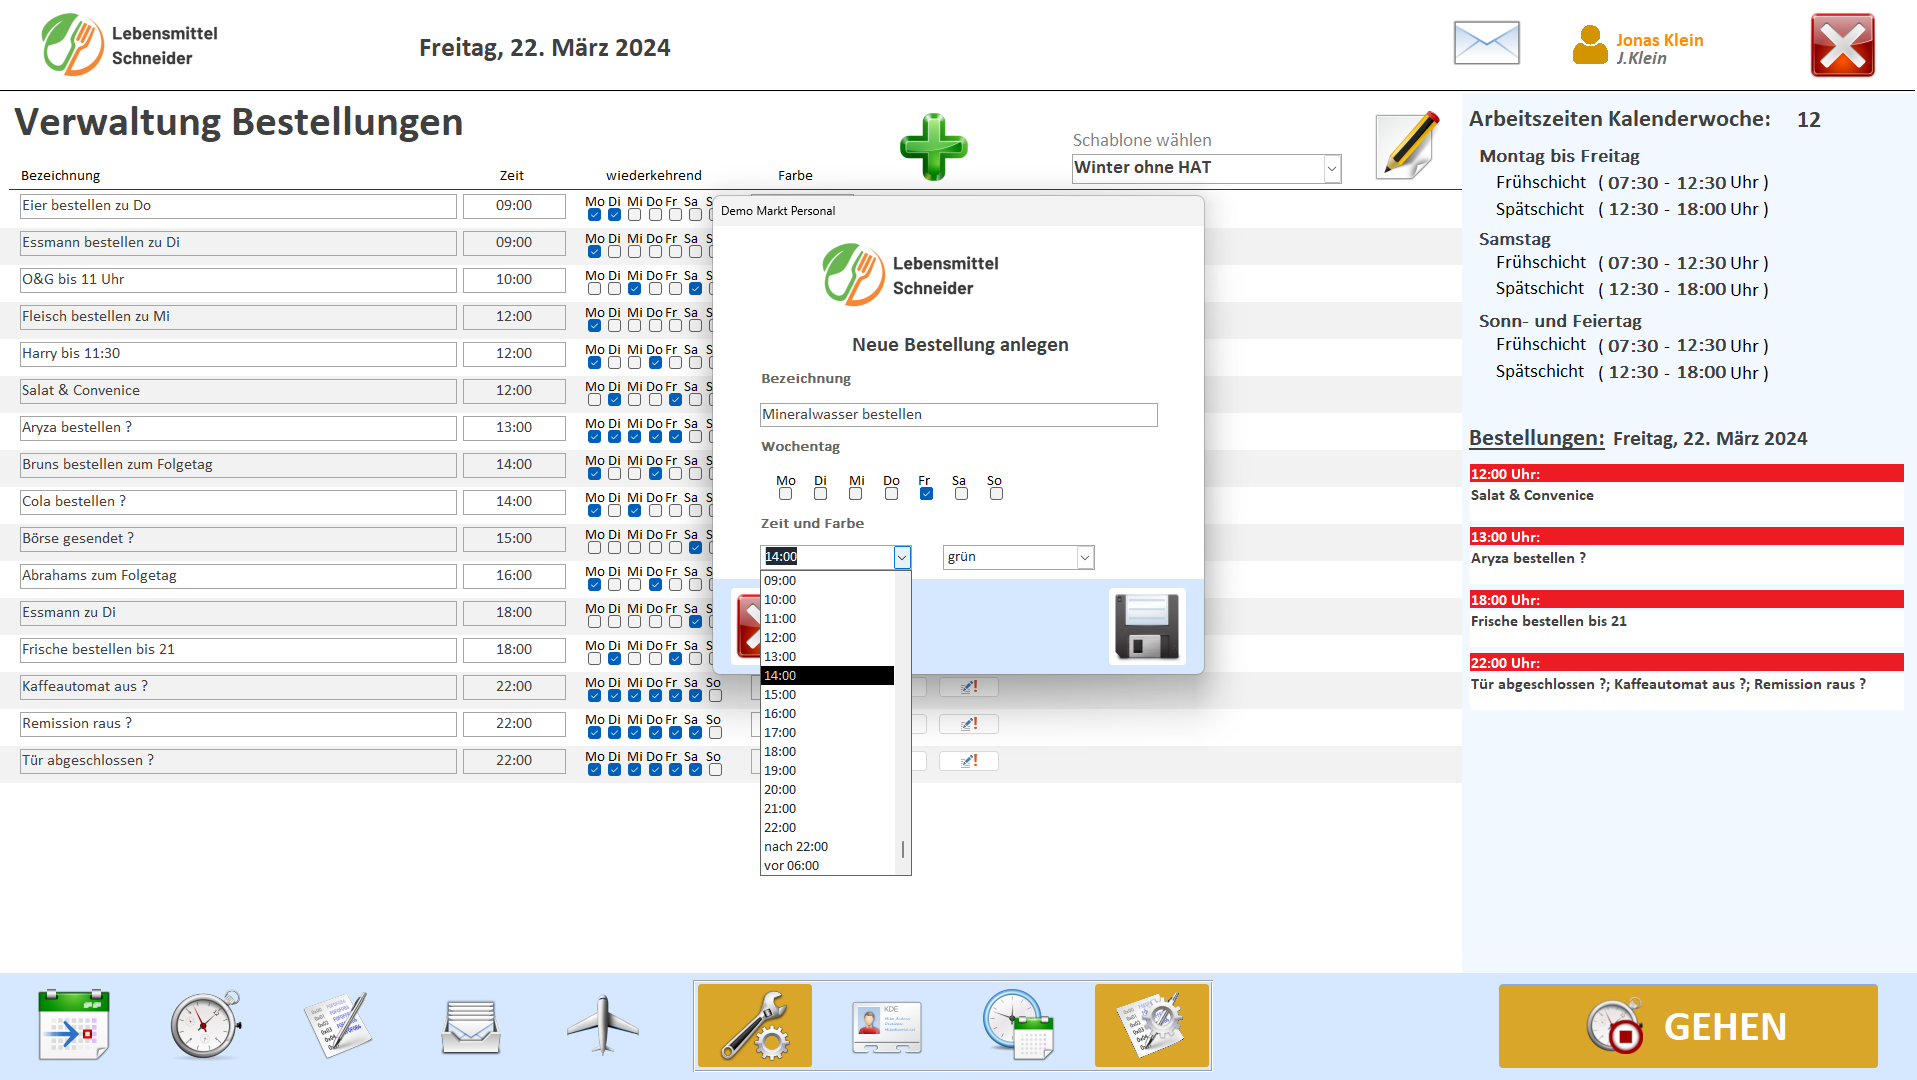
Task: Enable the So checkbox in dialog
Action: (996, 494)
